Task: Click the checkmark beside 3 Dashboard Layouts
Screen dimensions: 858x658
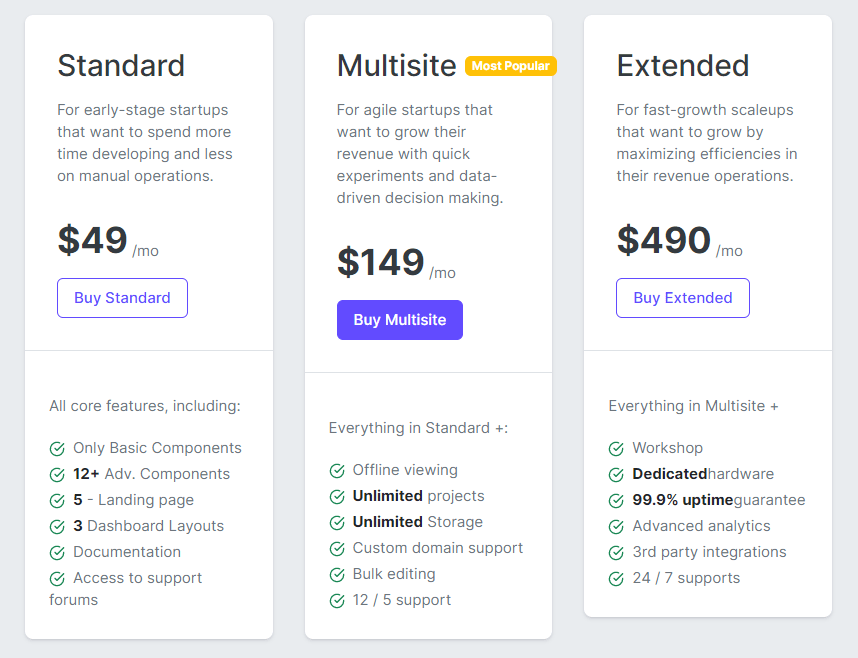Action: (58, 525)
